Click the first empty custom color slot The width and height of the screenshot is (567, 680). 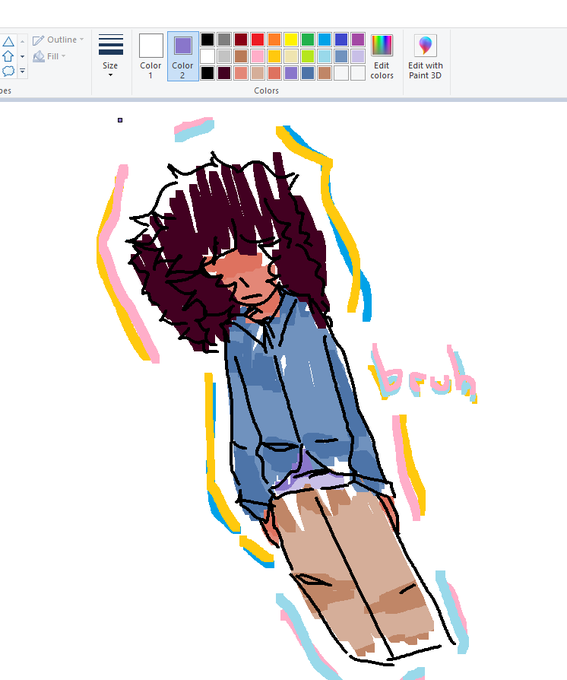tap(341, 73)
